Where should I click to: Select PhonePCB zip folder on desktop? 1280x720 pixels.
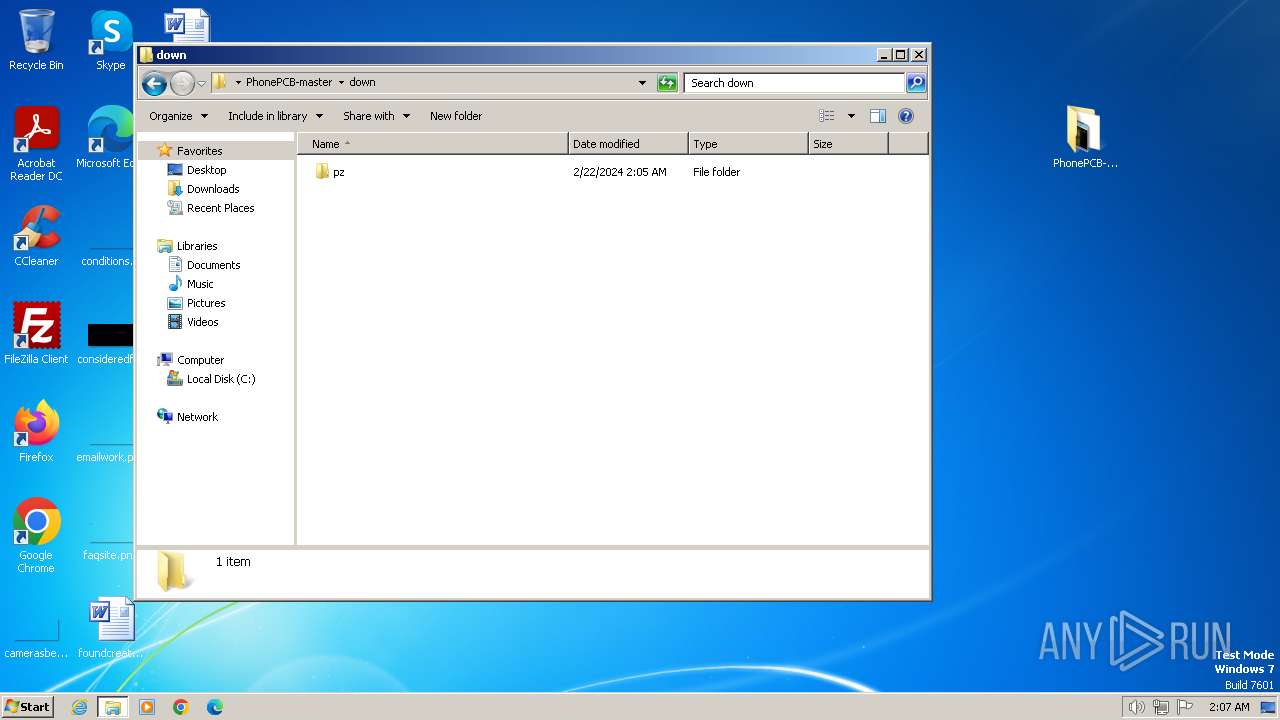coord(1085,137)
